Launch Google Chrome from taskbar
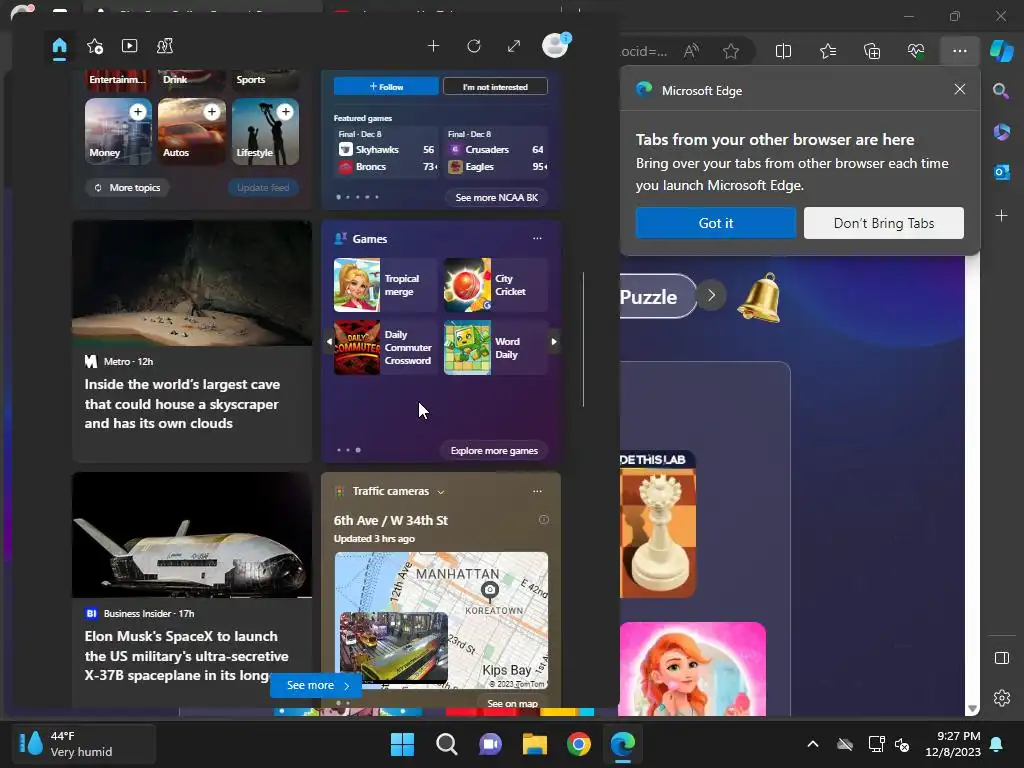This screenshot has width=1024, height=768. (x=579, y=744)
